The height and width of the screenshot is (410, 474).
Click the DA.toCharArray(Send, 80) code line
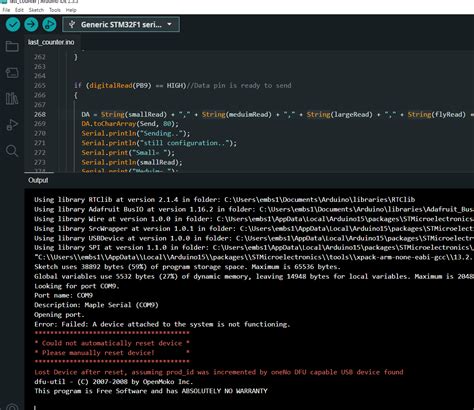pyautogui.click(x=130, y=124)
